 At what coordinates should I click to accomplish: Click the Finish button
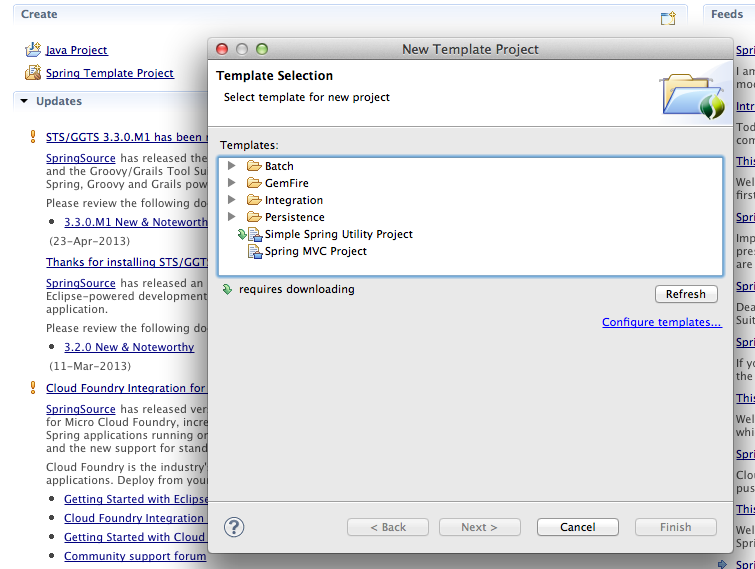coord(676,527)
